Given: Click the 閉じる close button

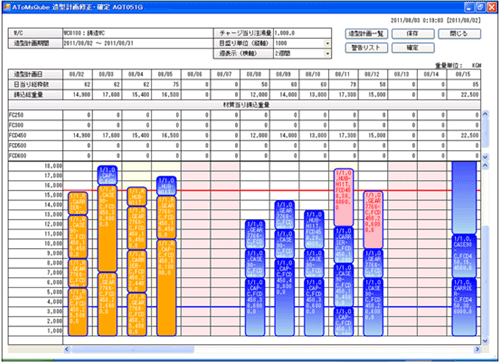Looking at the screenshot, I should [x=459, y=34].
